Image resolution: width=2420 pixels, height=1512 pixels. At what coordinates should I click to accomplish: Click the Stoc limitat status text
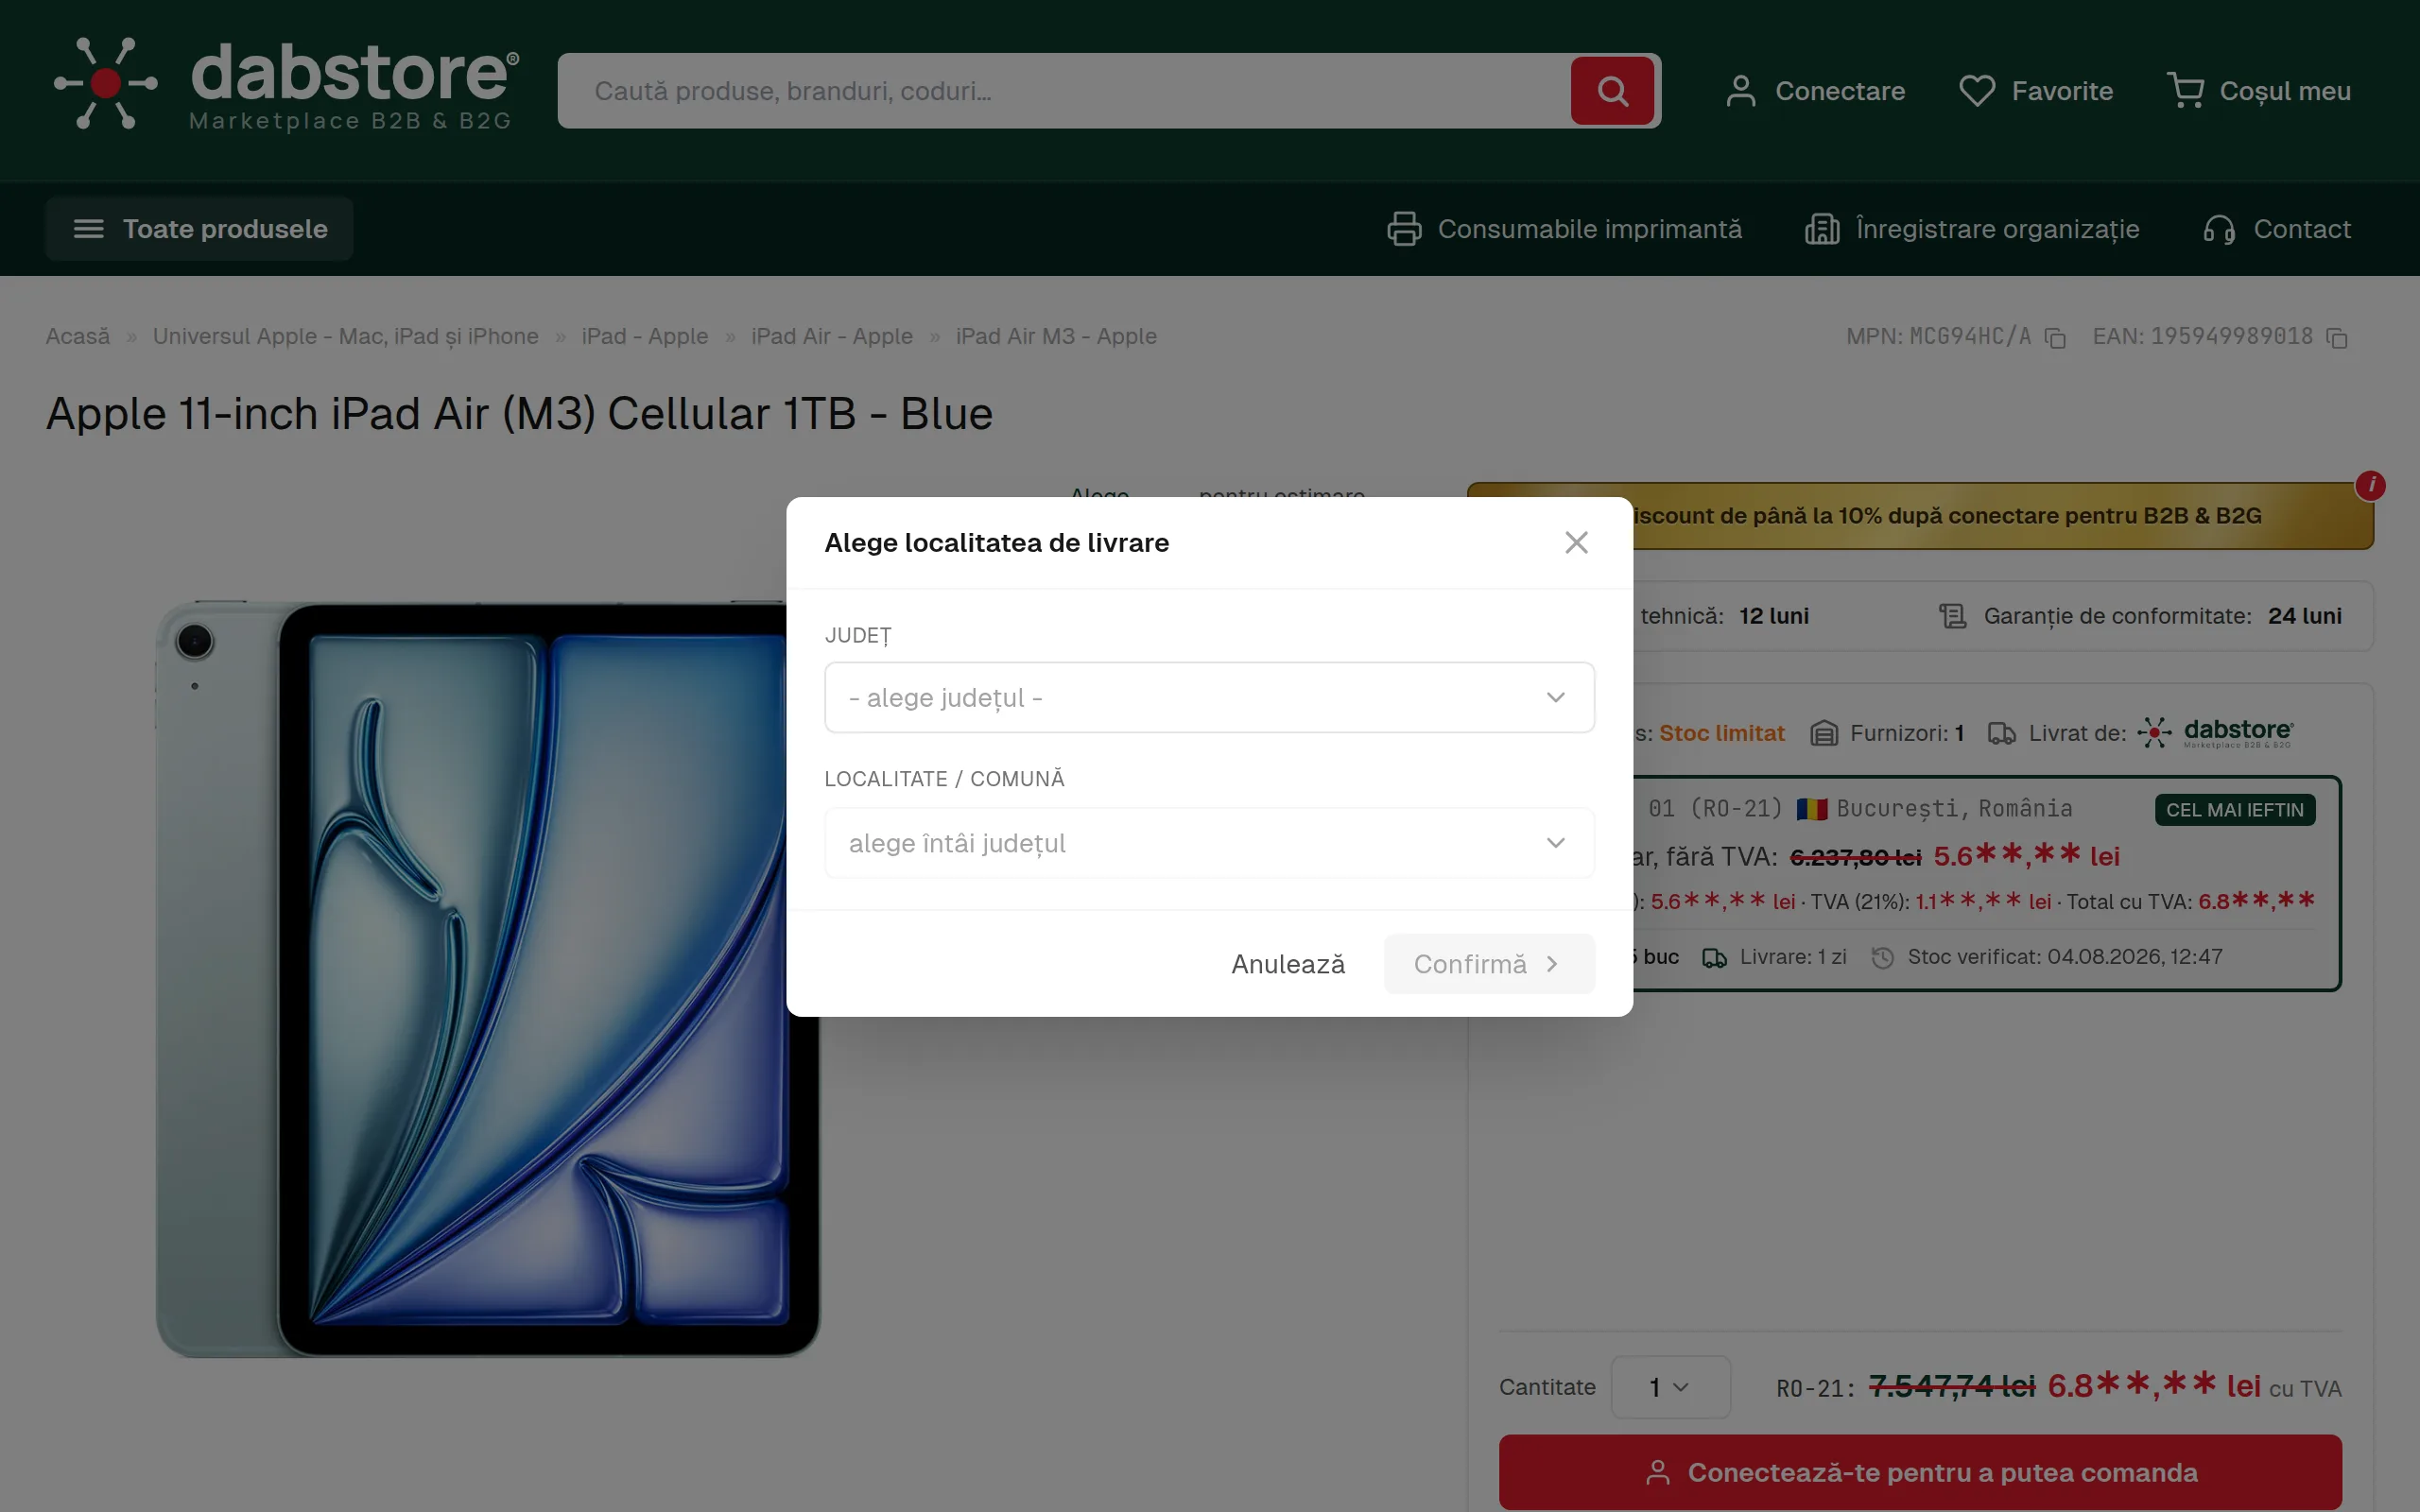click(1721, 733)
